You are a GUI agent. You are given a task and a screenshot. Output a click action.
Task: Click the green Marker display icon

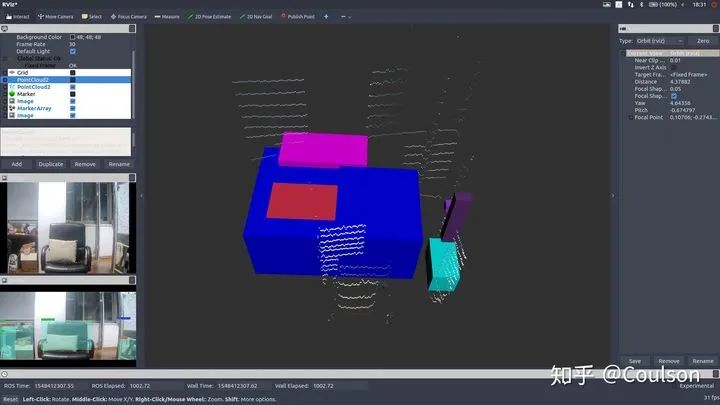(x=12, y=94)
